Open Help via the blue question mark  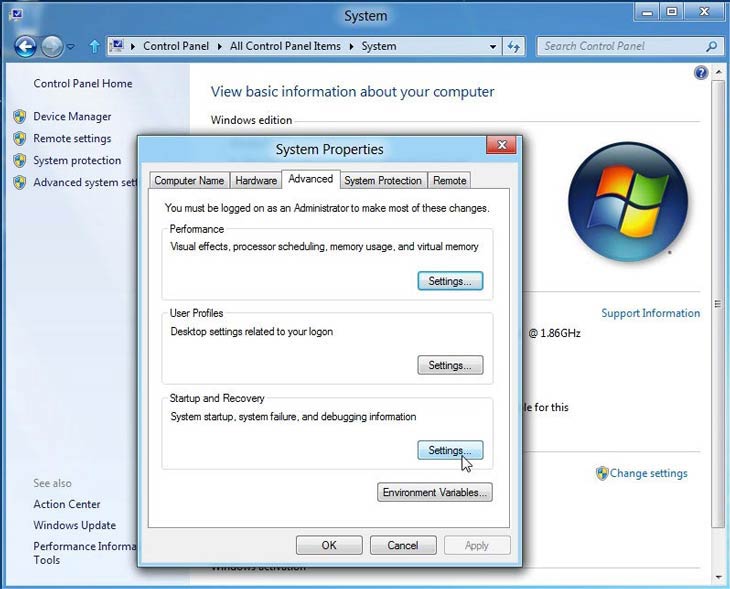pyautogui.click(x=701, y=73)
